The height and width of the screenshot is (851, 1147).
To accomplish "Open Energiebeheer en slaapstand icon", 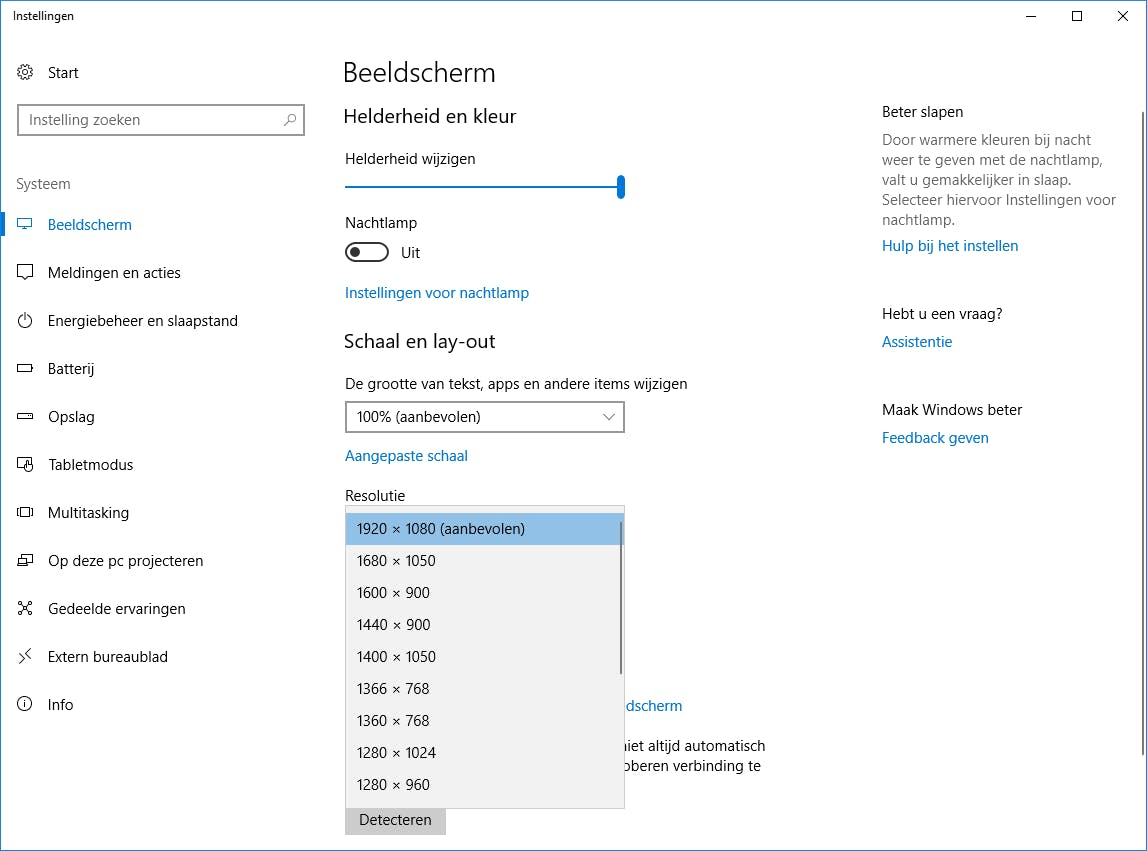I will tap(26, 321).
